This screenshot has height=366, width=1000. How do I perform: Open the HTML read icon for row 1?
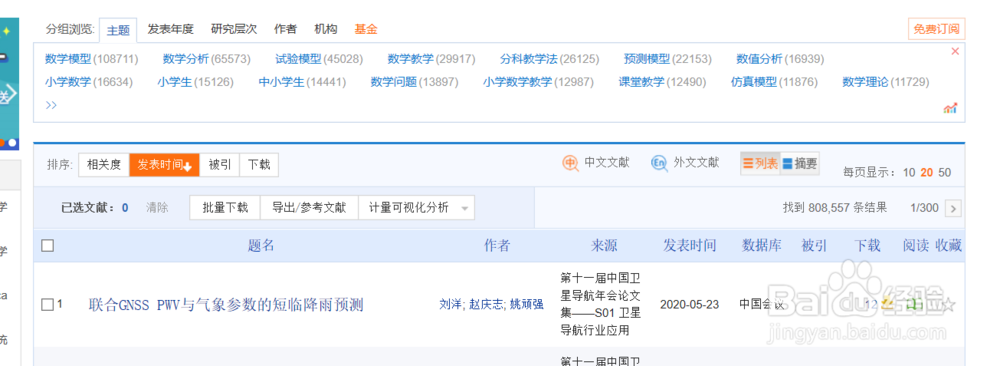click(915, 305)
